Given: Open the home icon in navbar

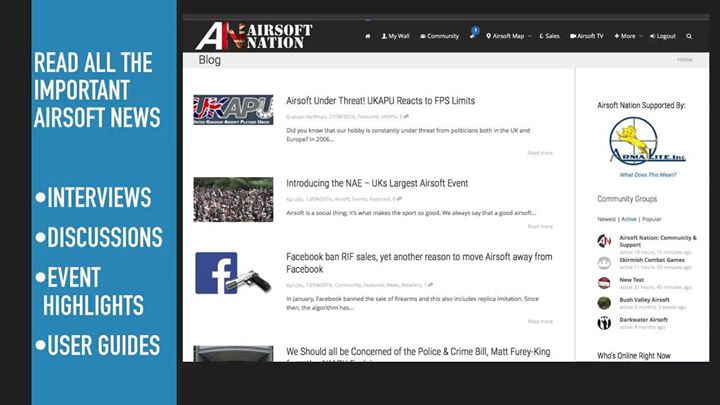Looking at the screenshot, I should [367, 36].
